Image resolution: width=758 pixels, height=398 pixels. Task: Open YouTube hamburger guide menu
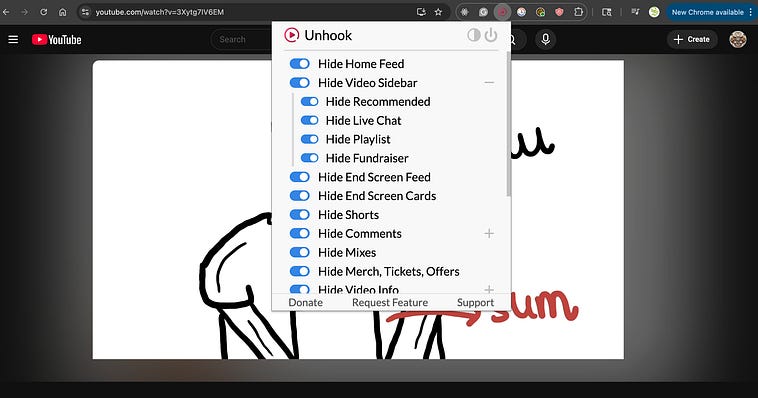coord(13,39)
